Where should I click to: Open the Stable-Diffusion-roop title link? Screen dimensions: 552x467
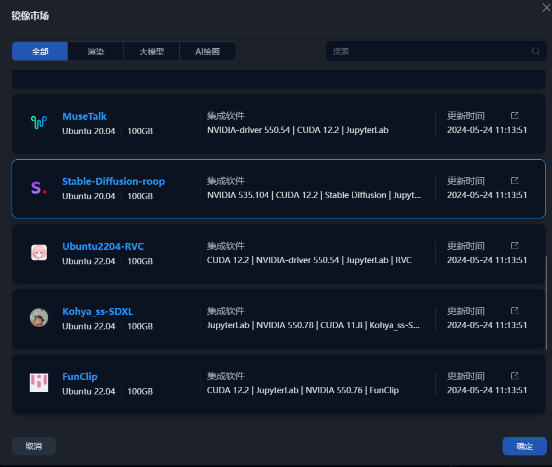[113, 182]
